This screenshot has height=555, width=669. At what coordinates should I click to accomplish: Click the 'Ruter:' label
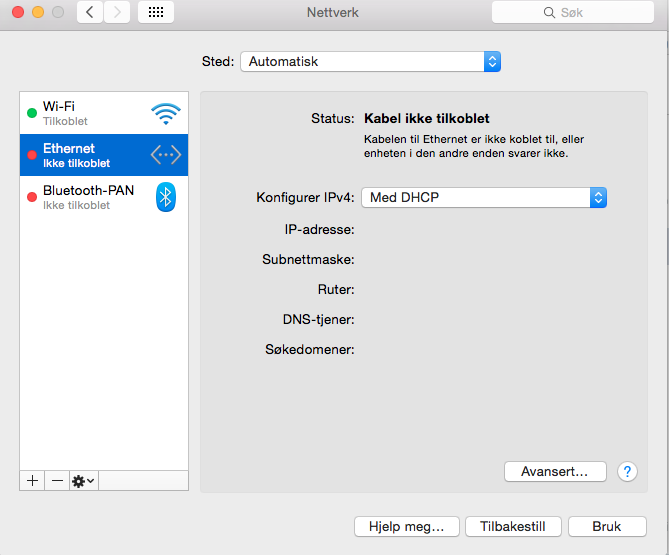[x=336, y=289]
